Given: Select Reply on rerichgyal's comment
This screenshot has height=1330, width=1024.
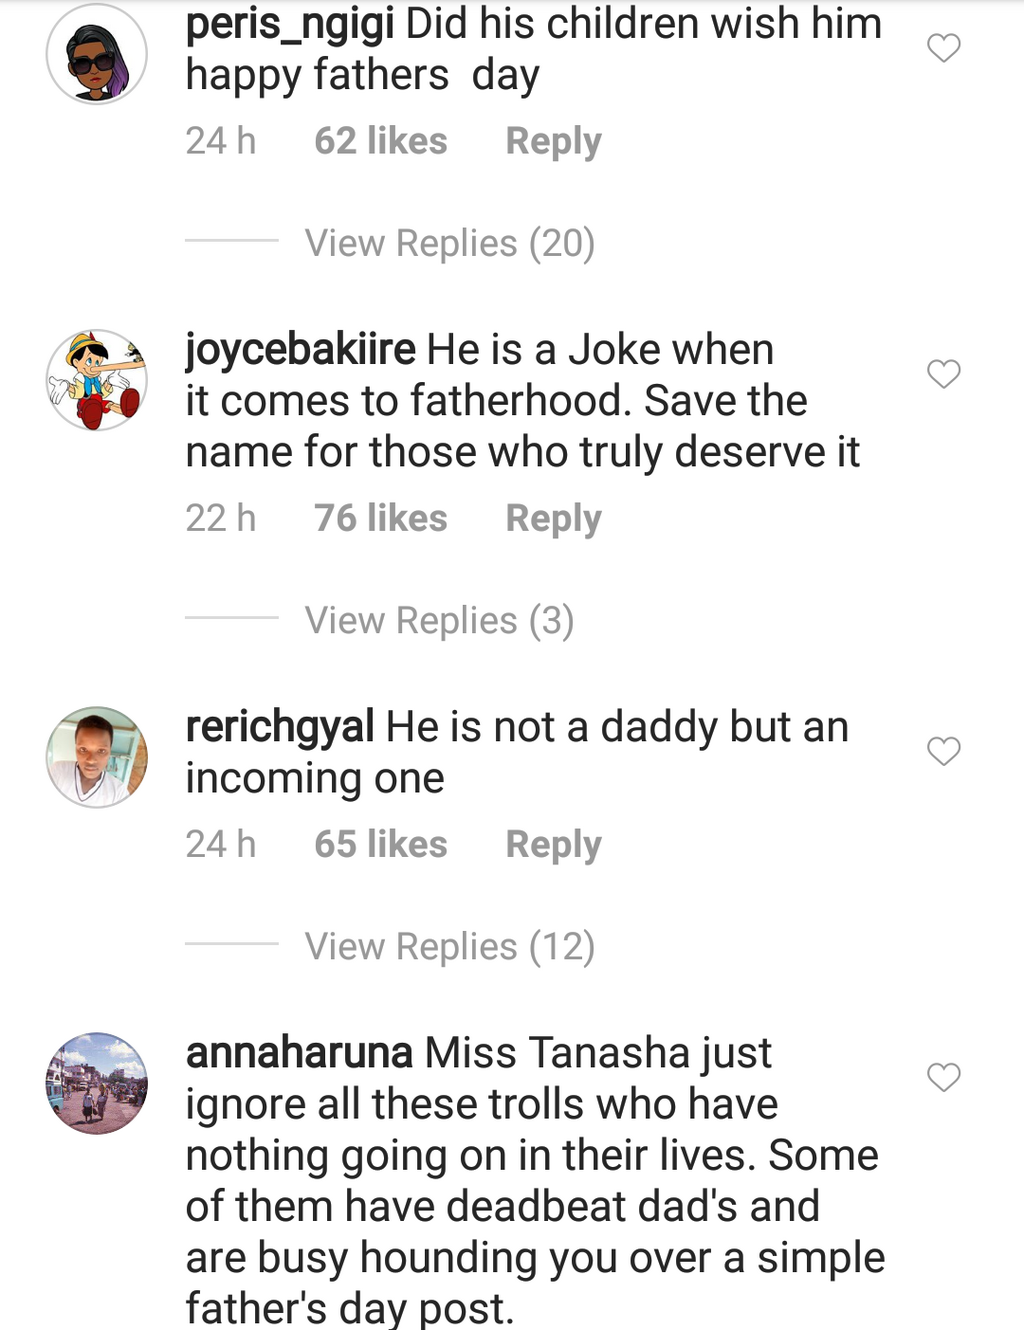Looking at the screenshot, I should coord(553,844).
